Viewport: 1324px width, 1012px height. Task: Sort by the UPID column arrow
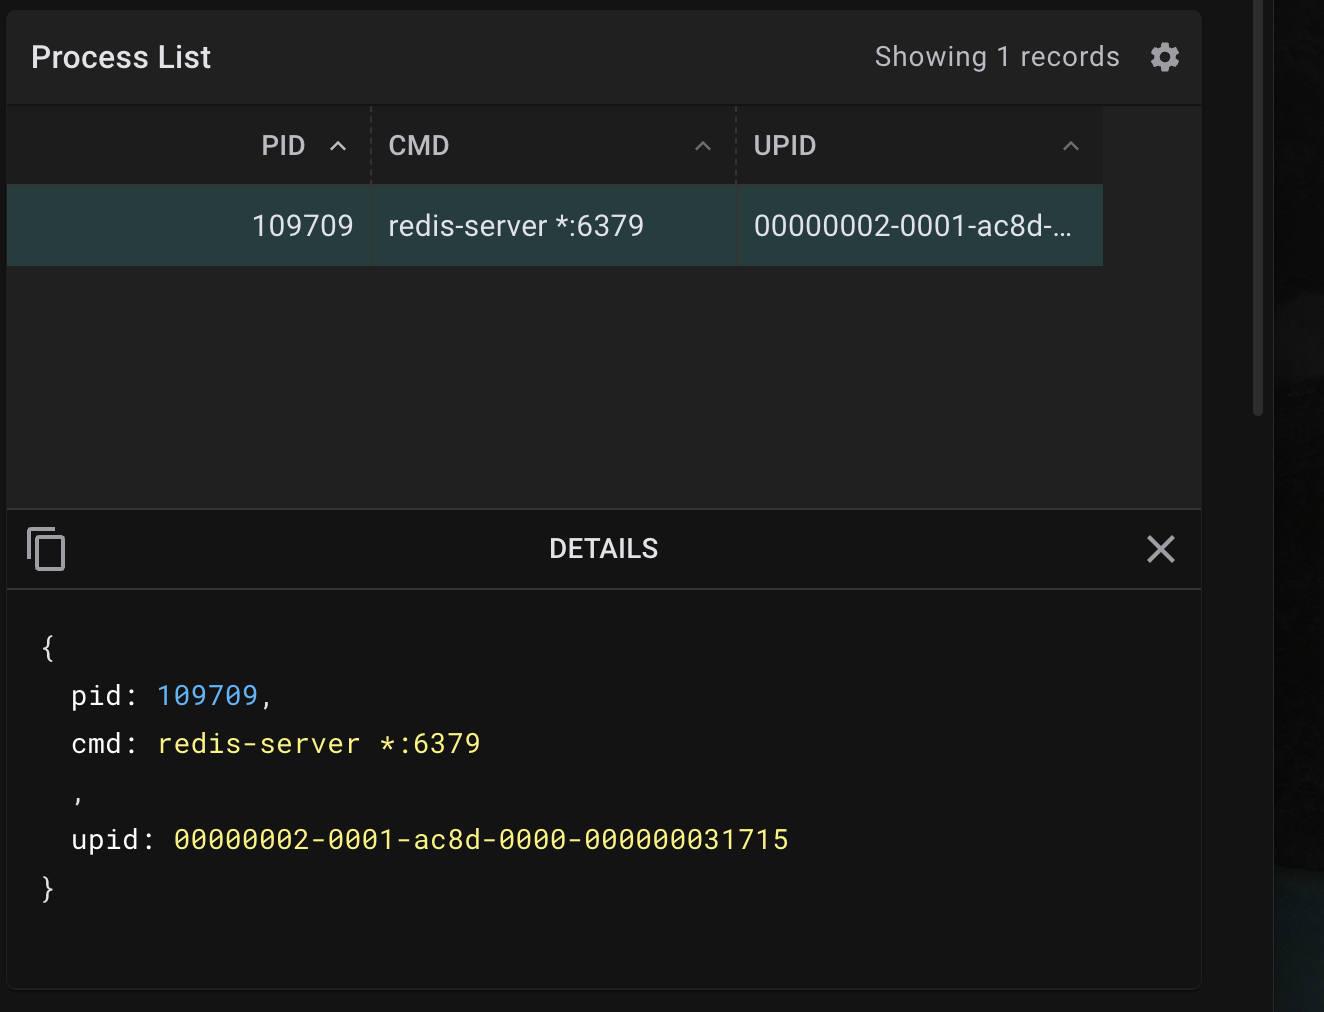(x=1071, y=146)
